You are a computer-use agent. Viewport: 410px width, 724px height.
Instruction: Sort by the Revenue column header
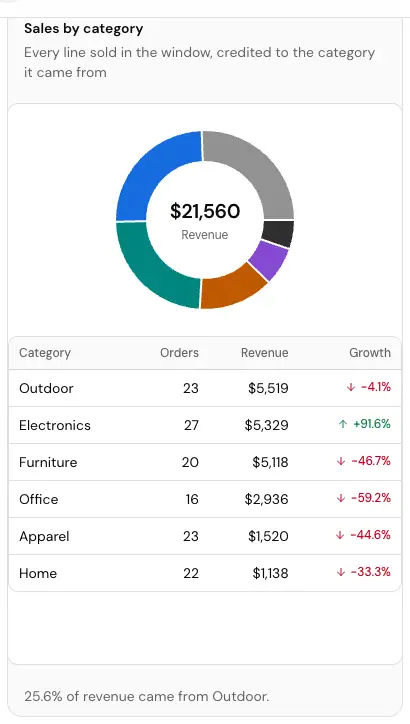pos(265,353)
